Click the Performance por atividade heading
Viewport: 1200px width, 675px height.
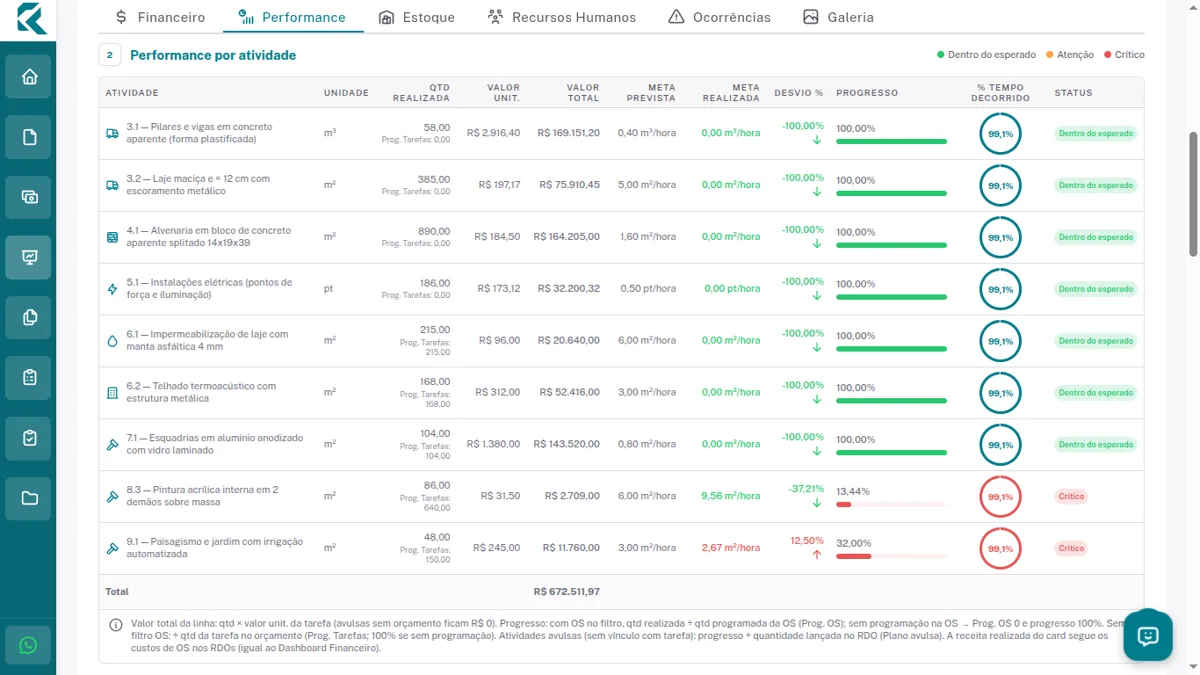(x=213, y=56)
